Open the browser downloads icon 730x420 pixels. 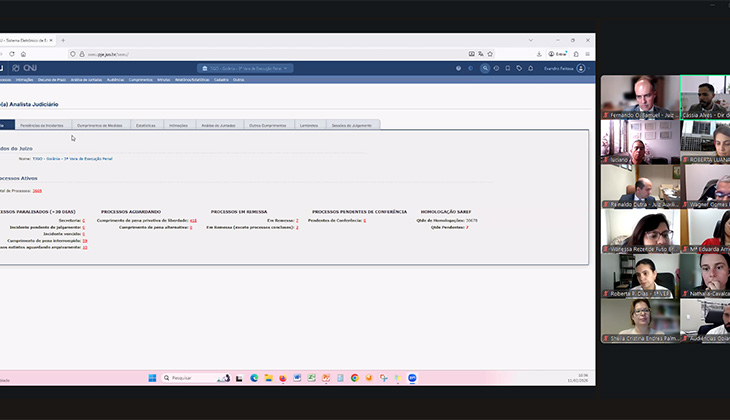[x=539, y=54]
